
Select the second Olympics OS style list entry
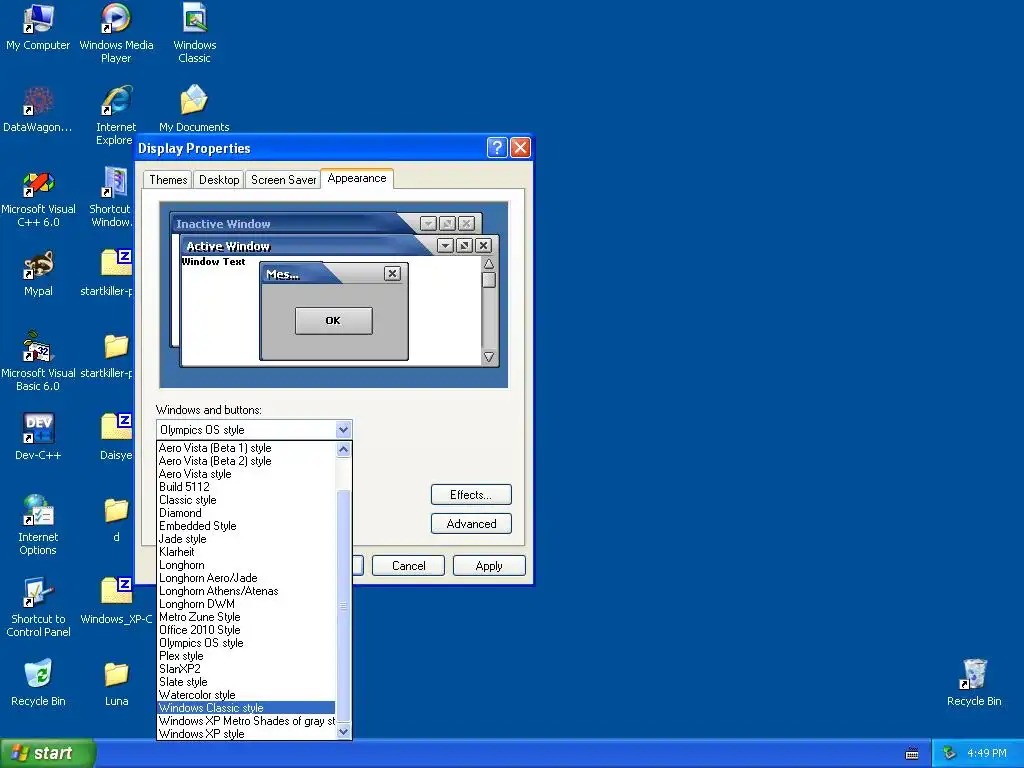(246, 643)
